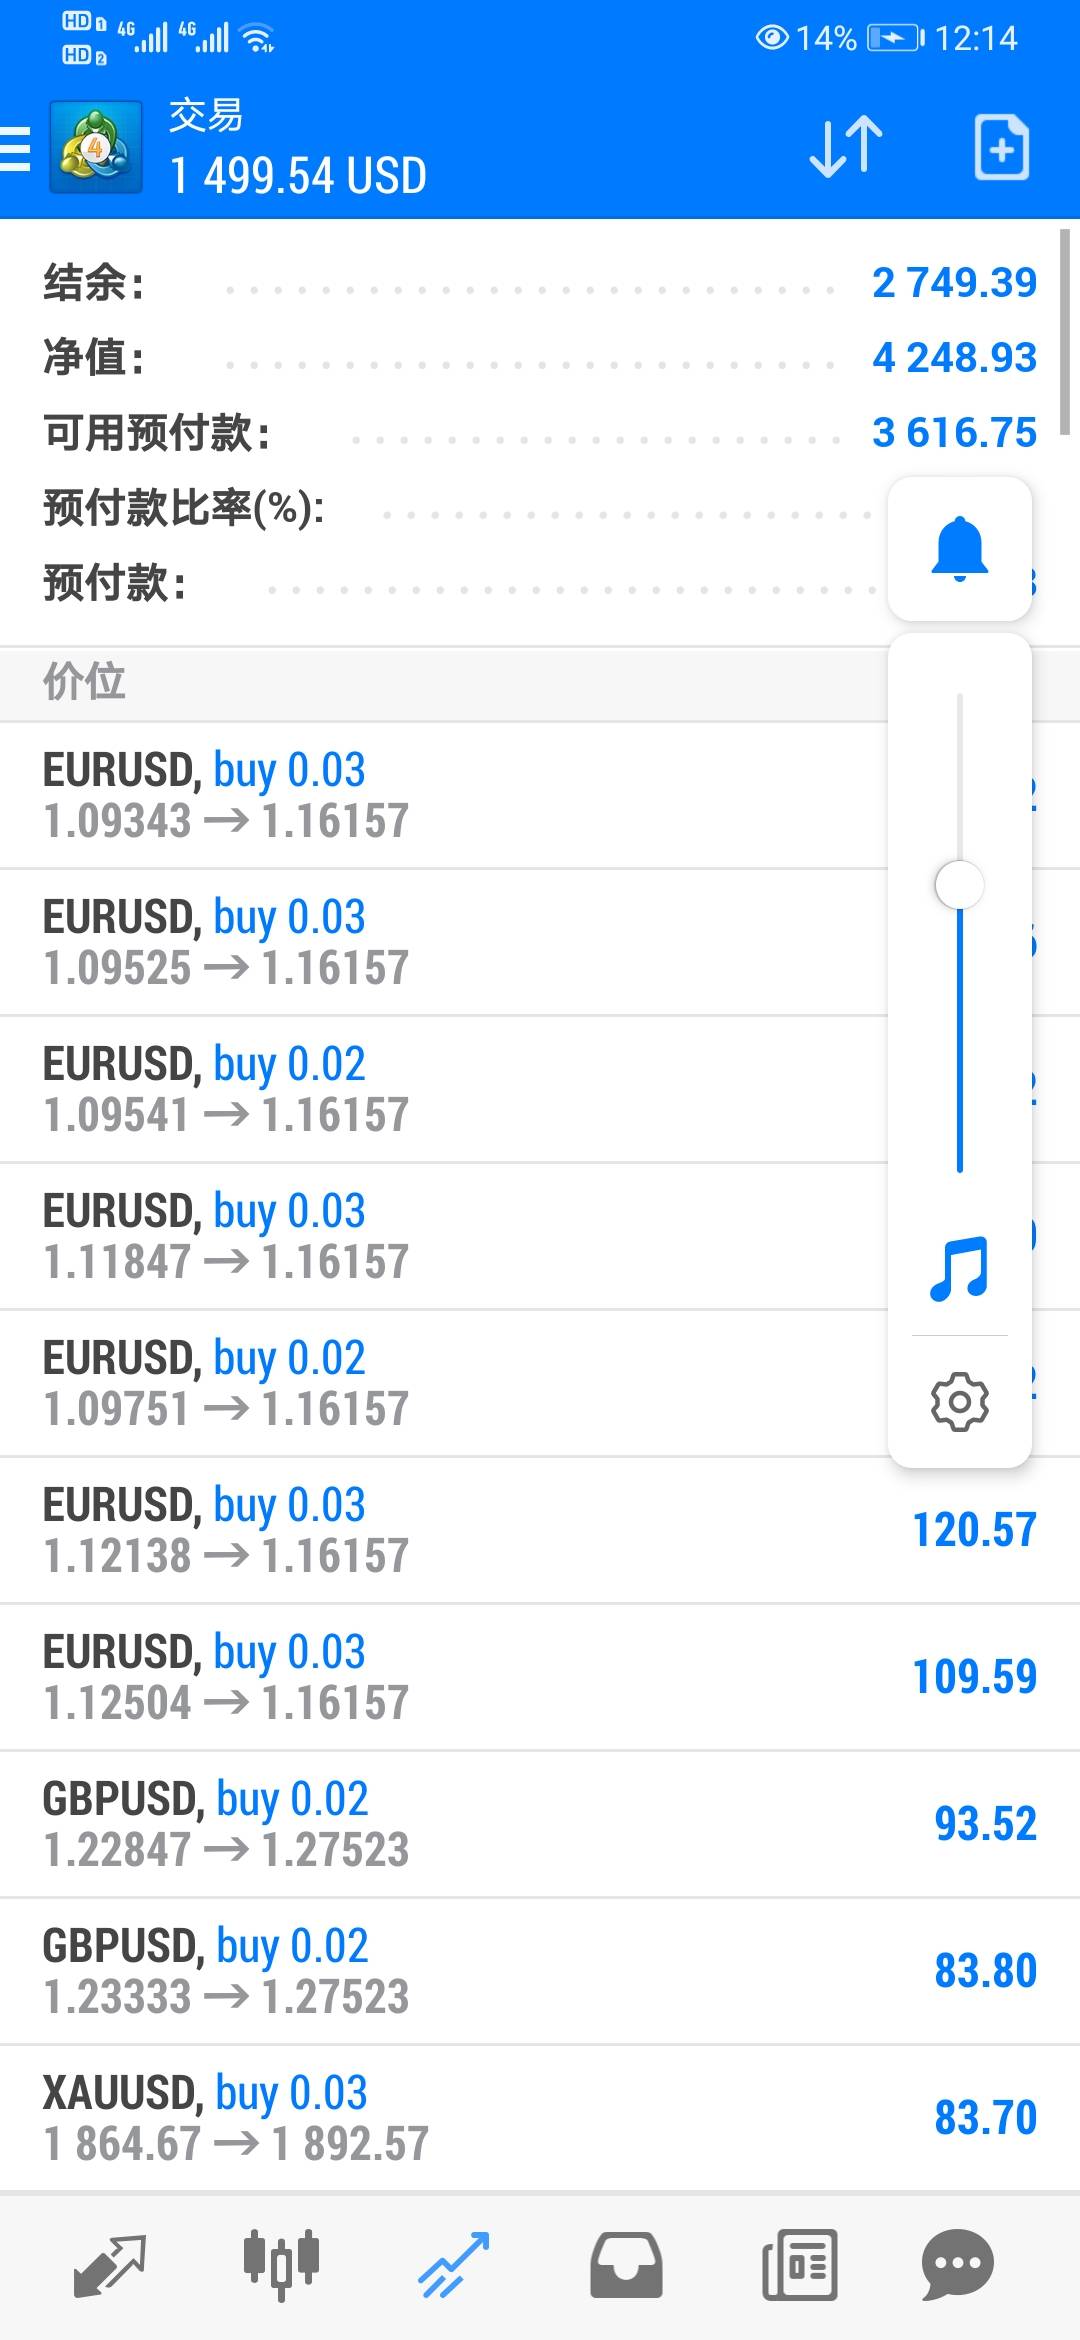Open the EURUSD position opened at 1.09343
Image resolution: width=1080 pixels, height=2340 pixels.
(440, 795)
